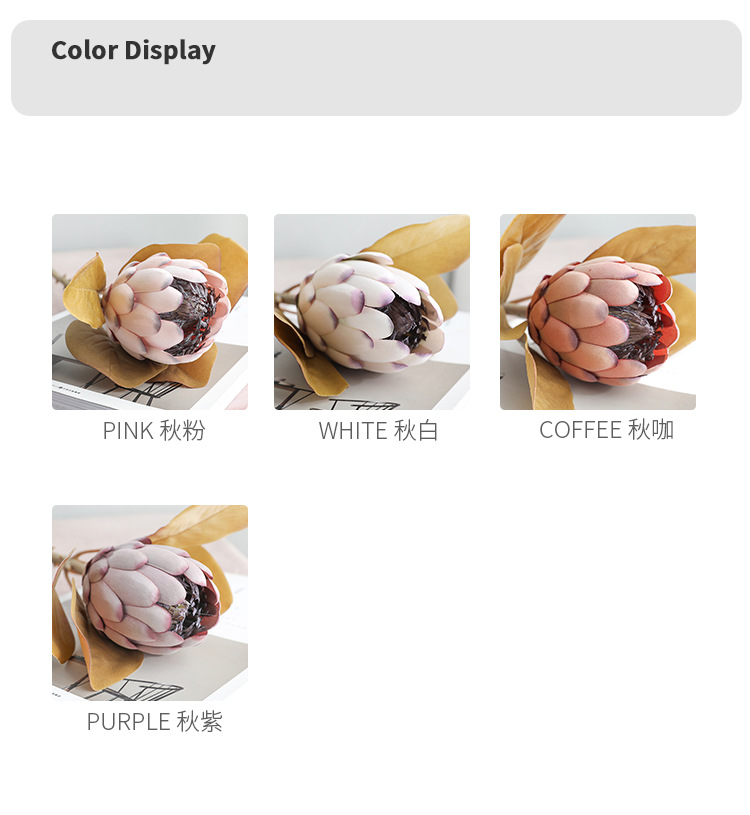The height and width of the screenshot is (815, 750).
Task: Click the word PINK in the first label
Action: 128,431
